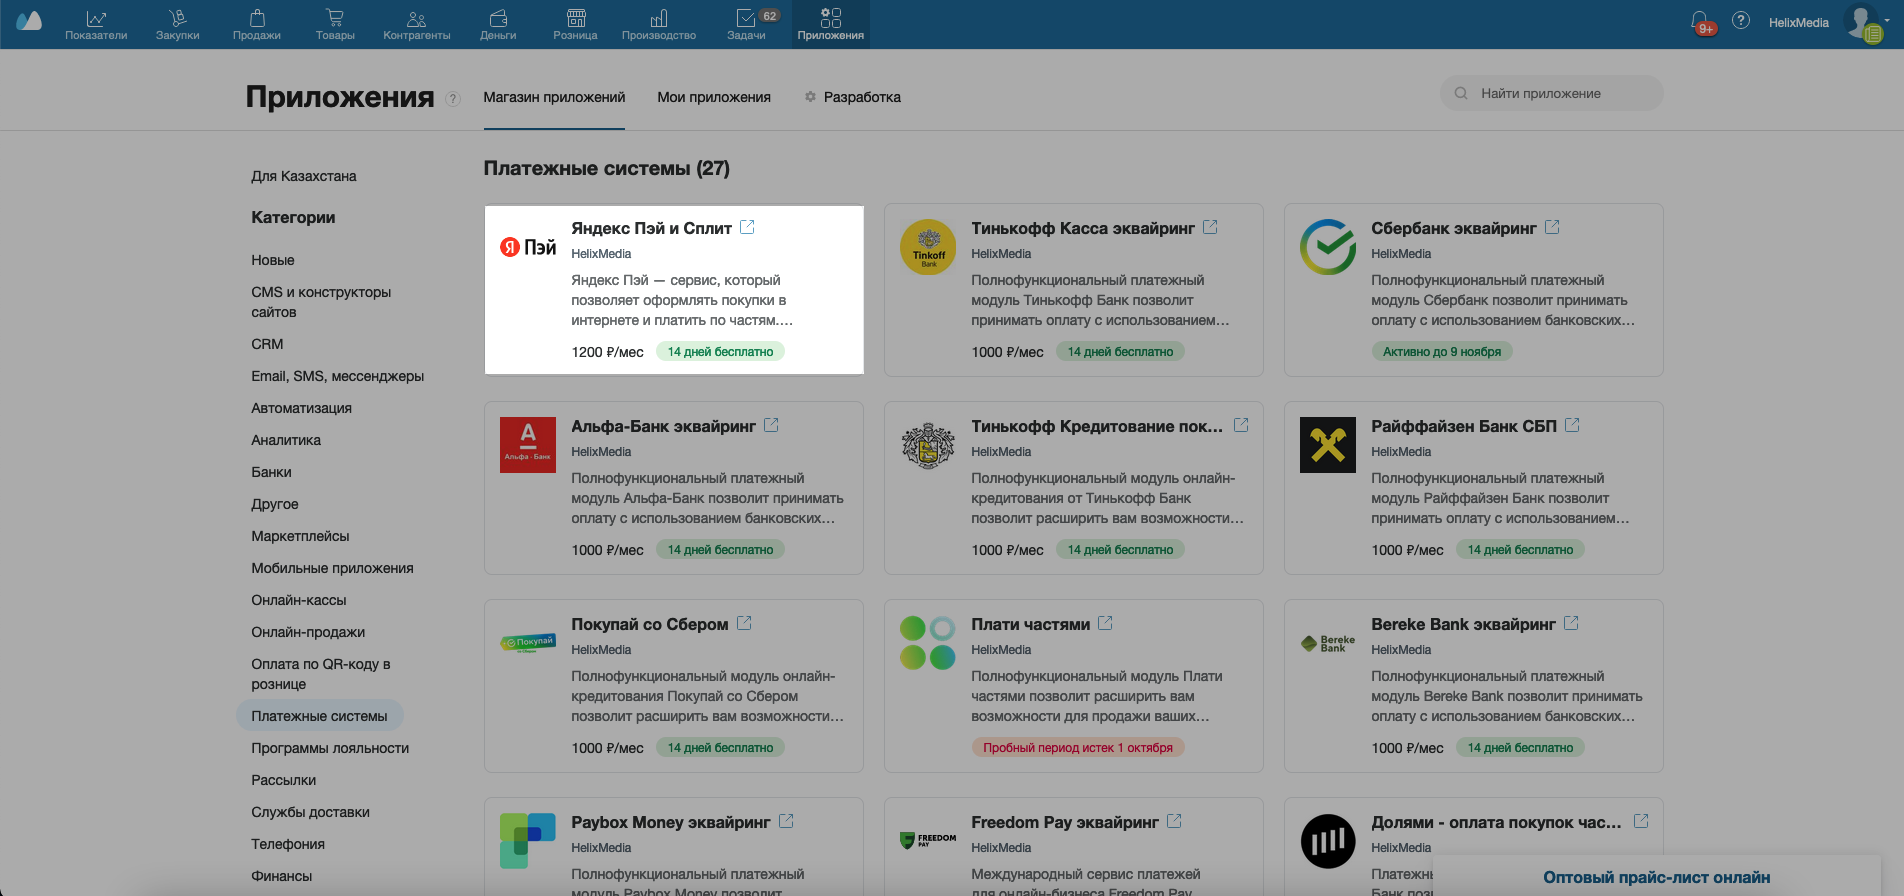
Task: Open external link icon for Paybox Money эквайринг
Action: pyautogui.click(x=786, y=821)
